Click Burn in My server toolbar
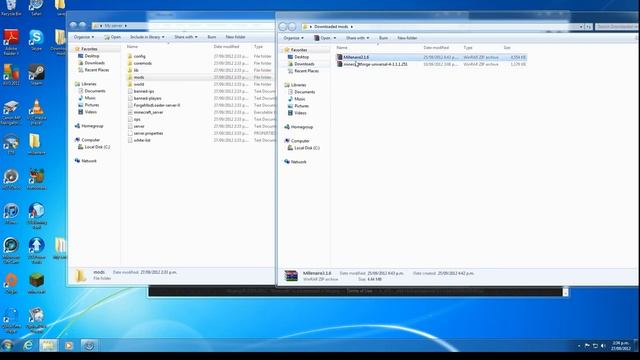 click(x=211, y=37)
